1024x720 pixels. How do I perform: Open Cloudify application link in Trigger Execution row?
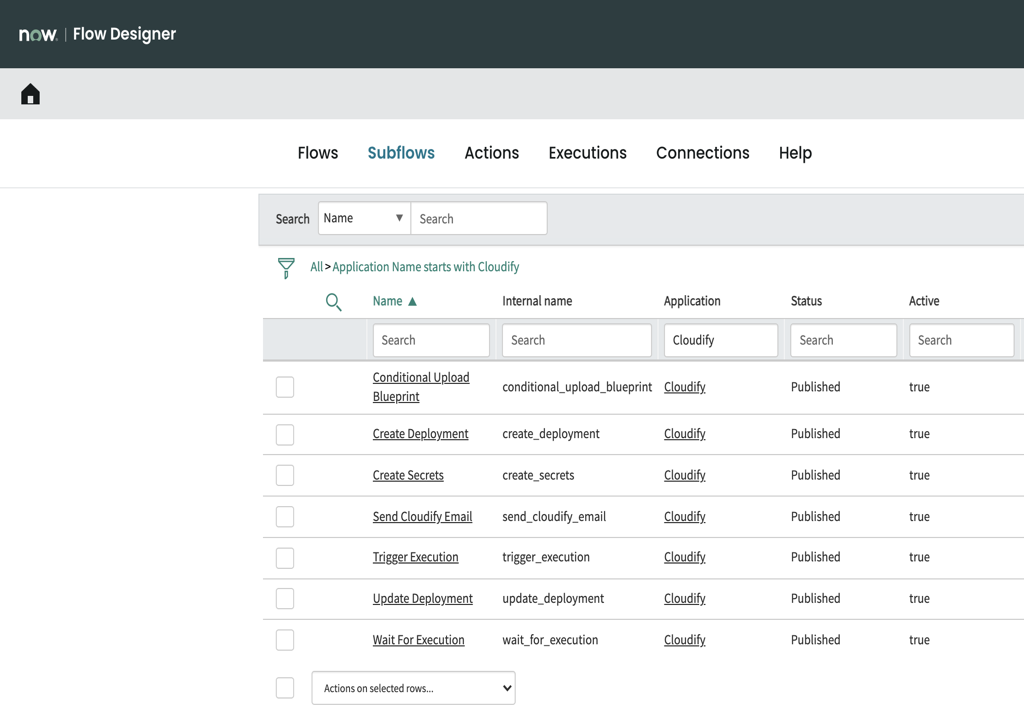[684, 557]
